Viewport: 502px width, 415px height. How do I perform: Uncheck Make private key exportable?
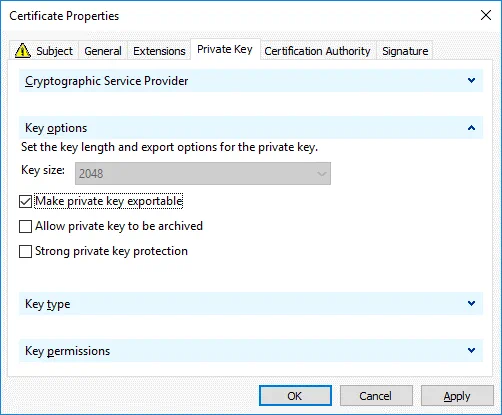(x=25, y=201)
